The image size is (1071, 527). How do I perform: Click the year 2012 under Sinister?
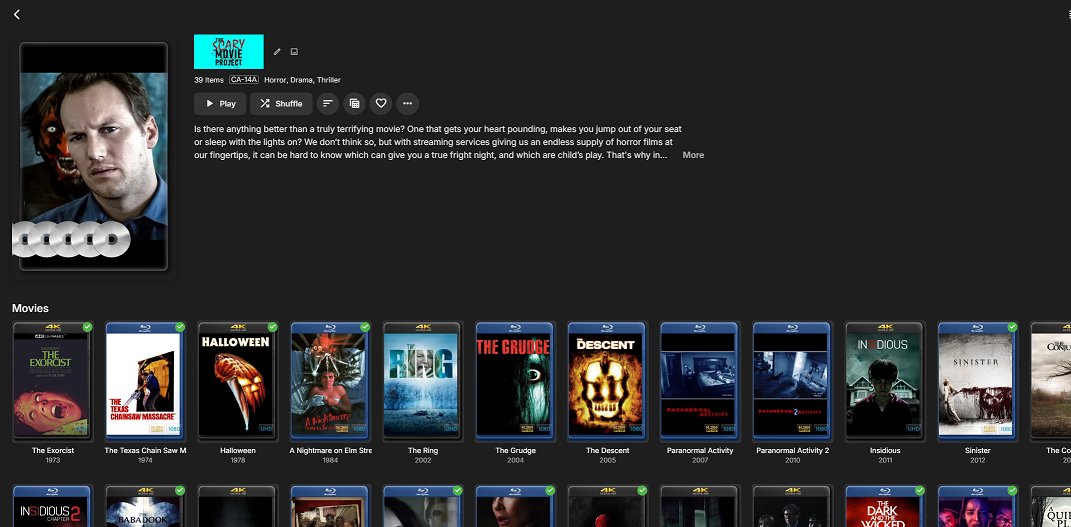[978, 460]
